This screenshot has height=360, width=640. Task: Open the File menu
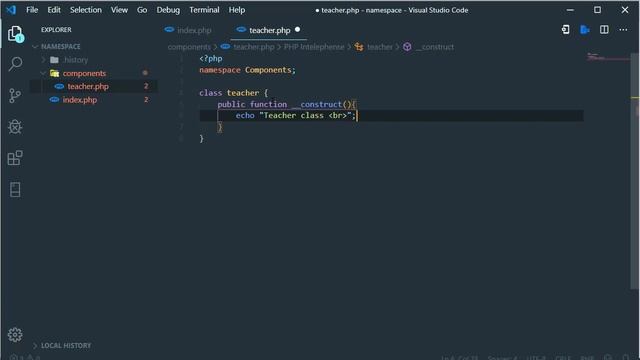tap(32, 10)
